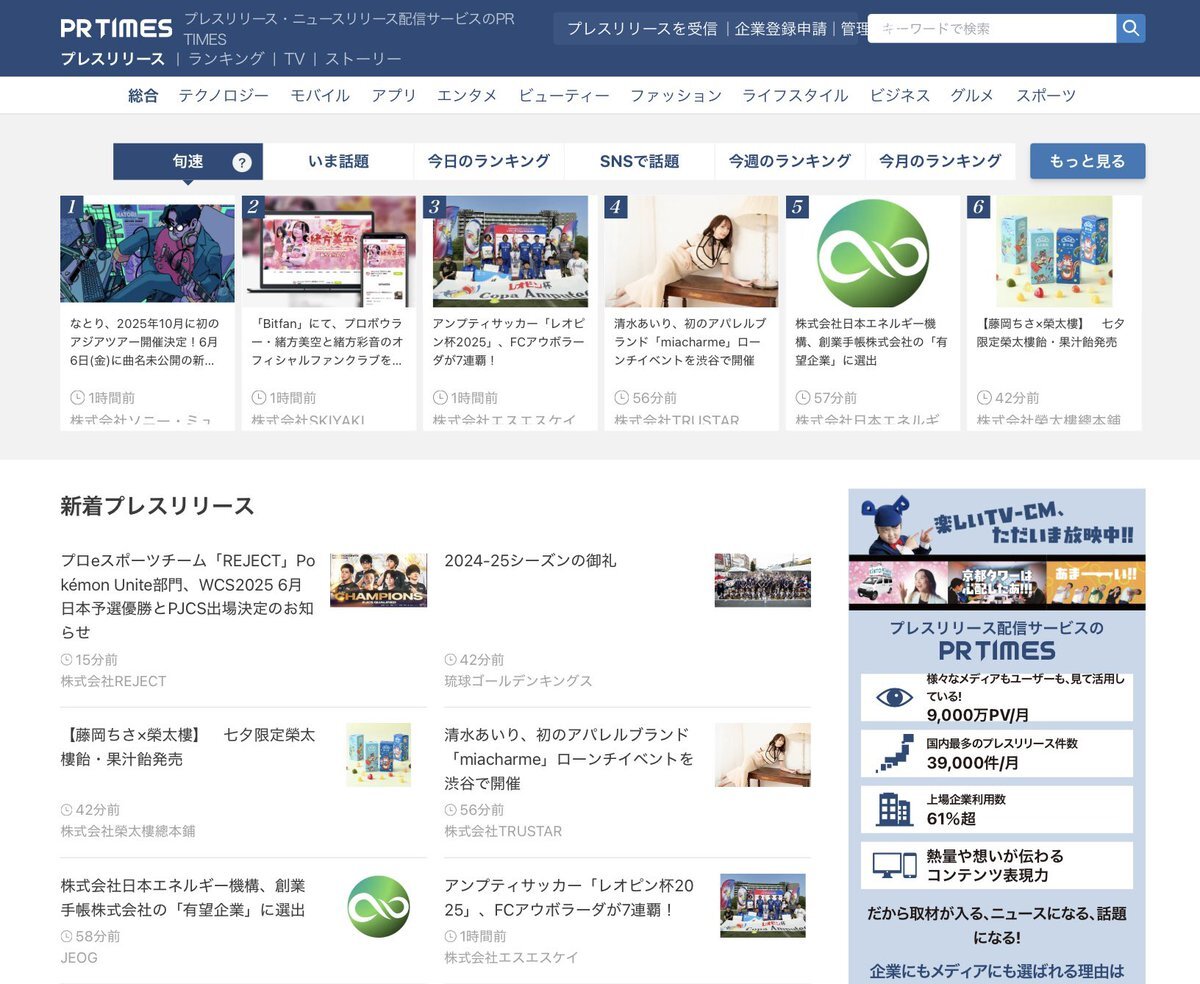Open ストーリー in header nav
This screenshot has height=984, width=1200.
(x=363, y=59)
